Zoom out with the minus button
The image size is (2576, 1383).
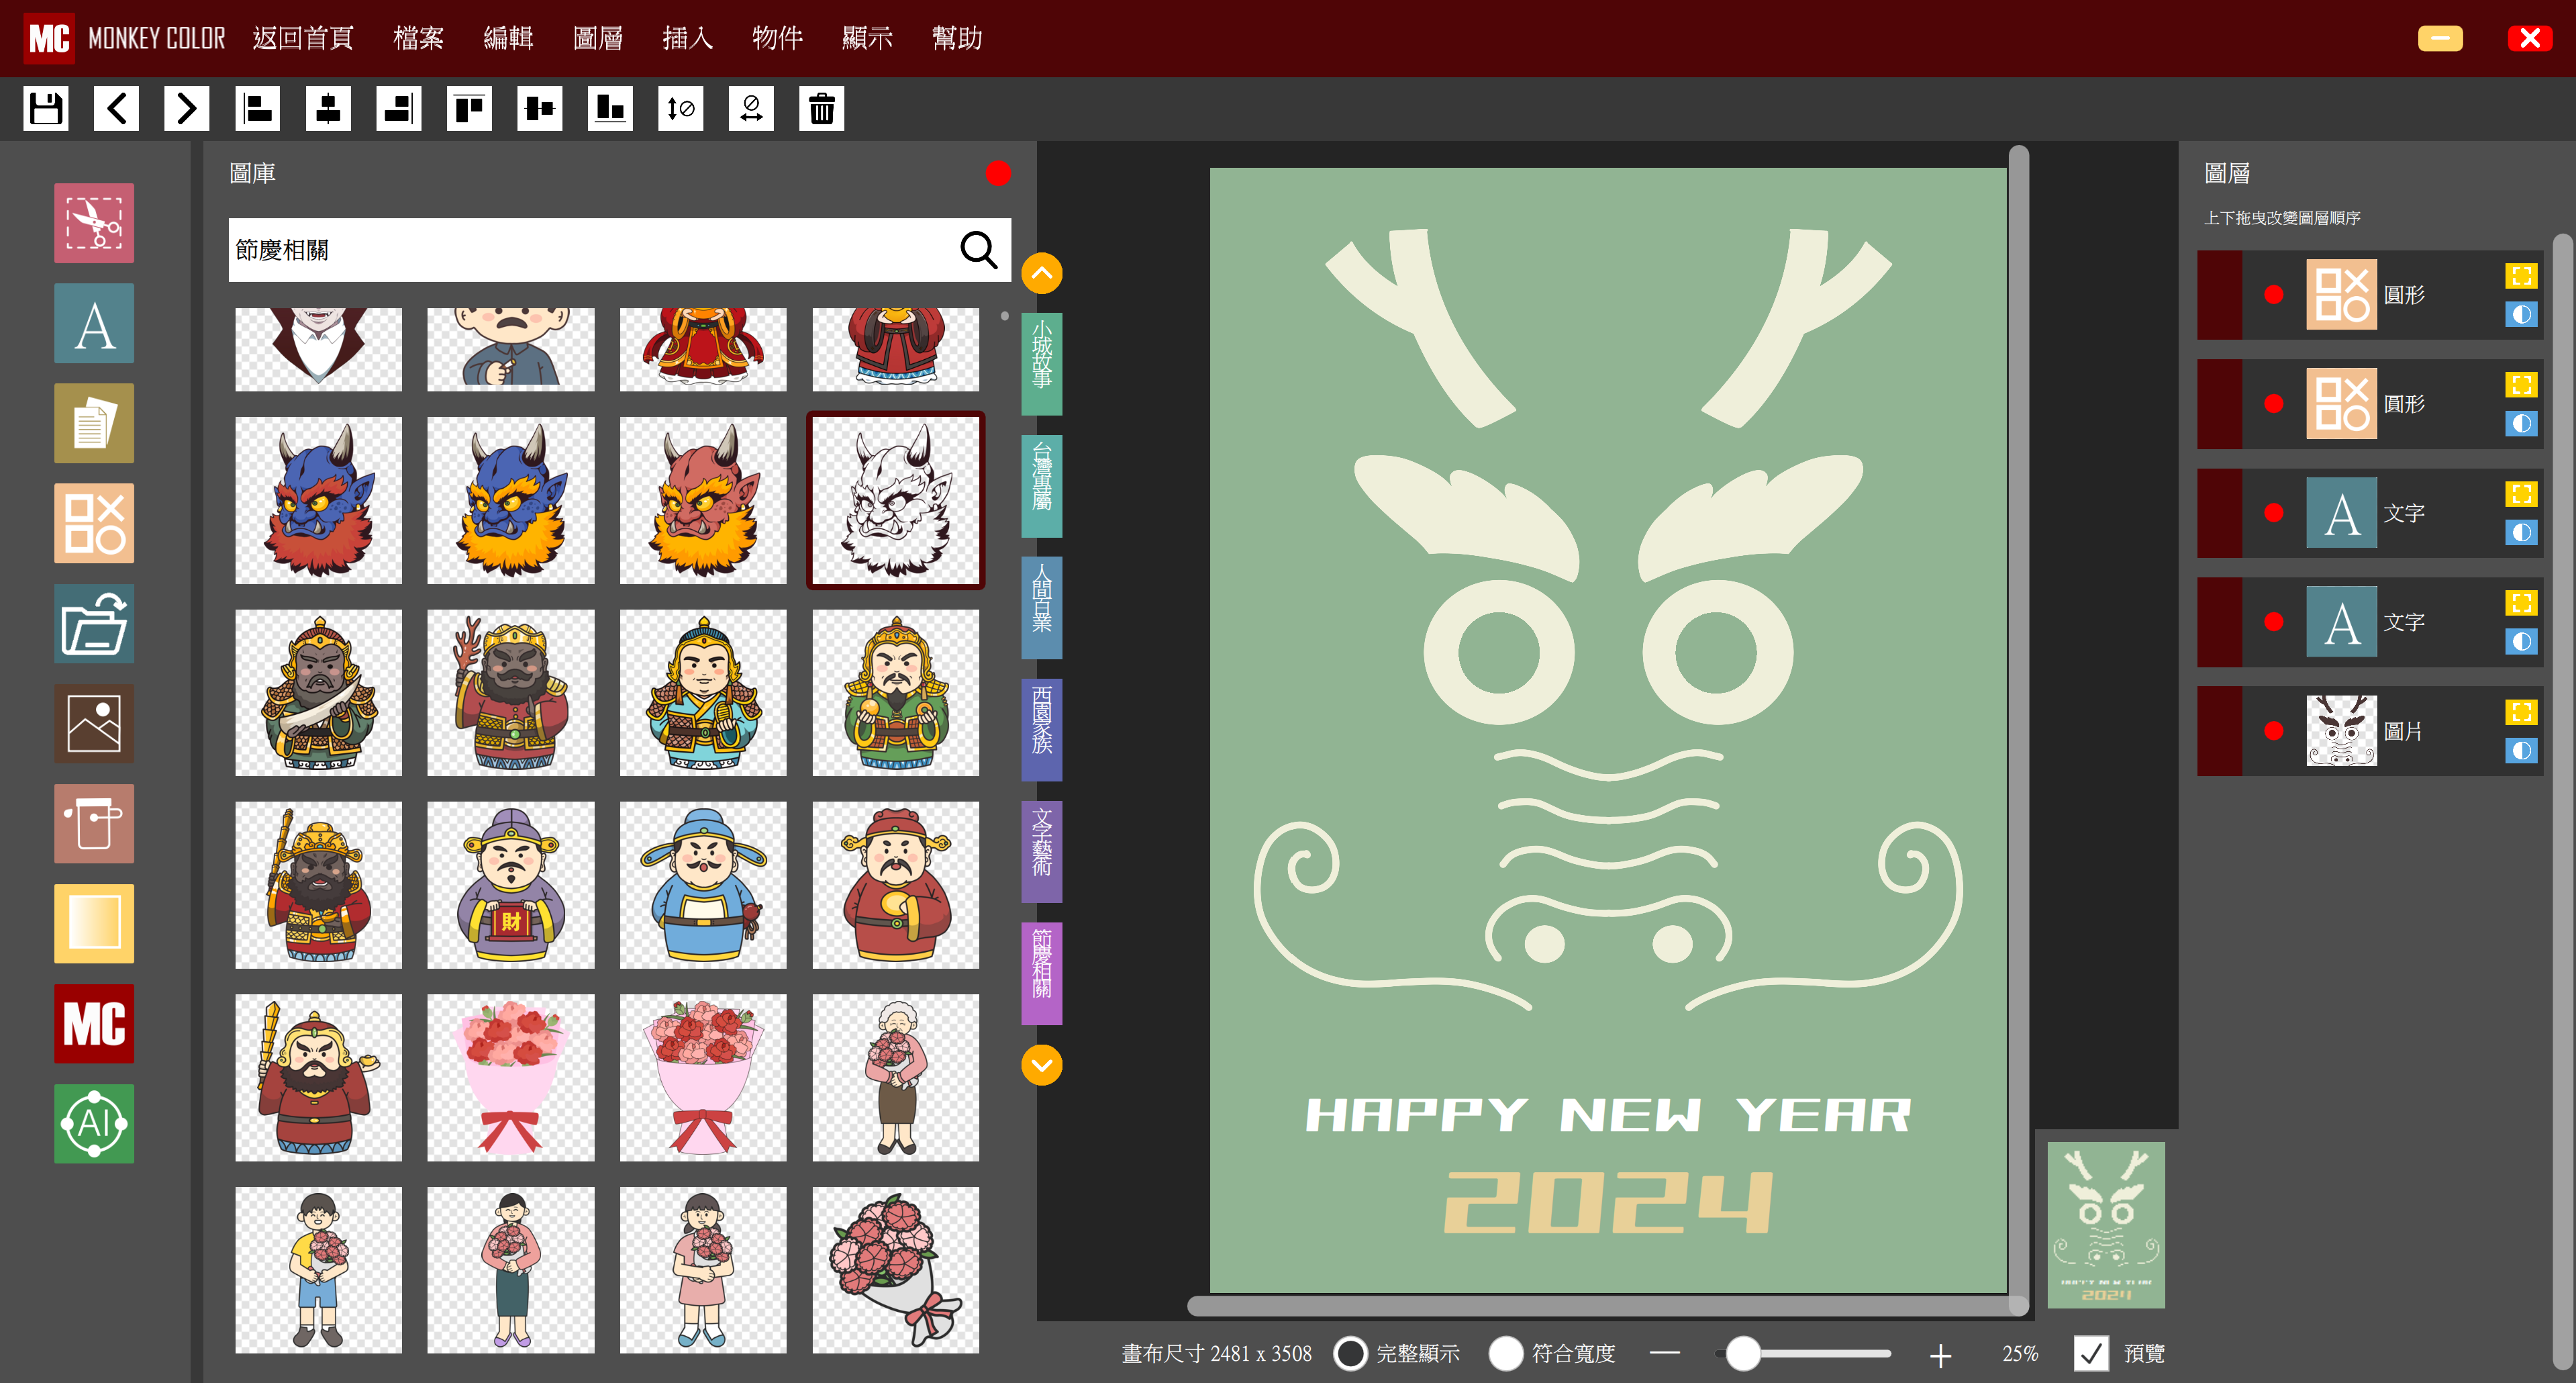pyautogui.click(x=1665, y=1354)
